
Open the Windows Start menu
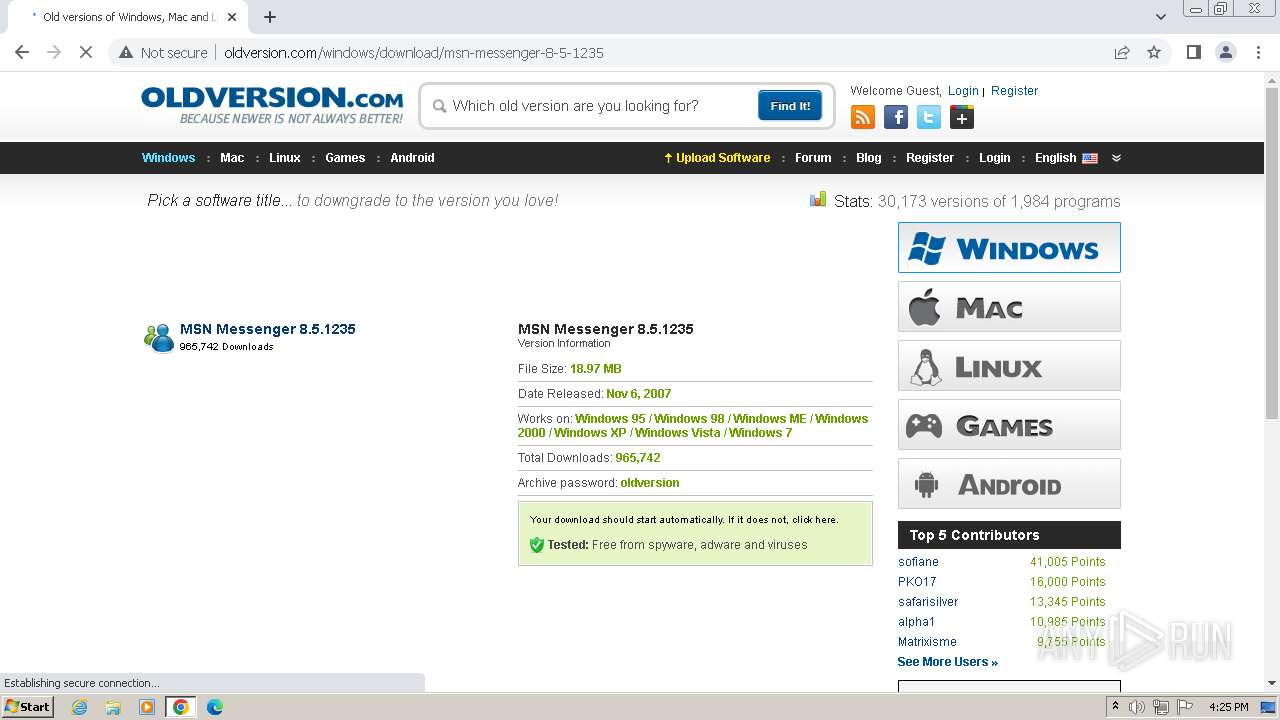(28, 706)
